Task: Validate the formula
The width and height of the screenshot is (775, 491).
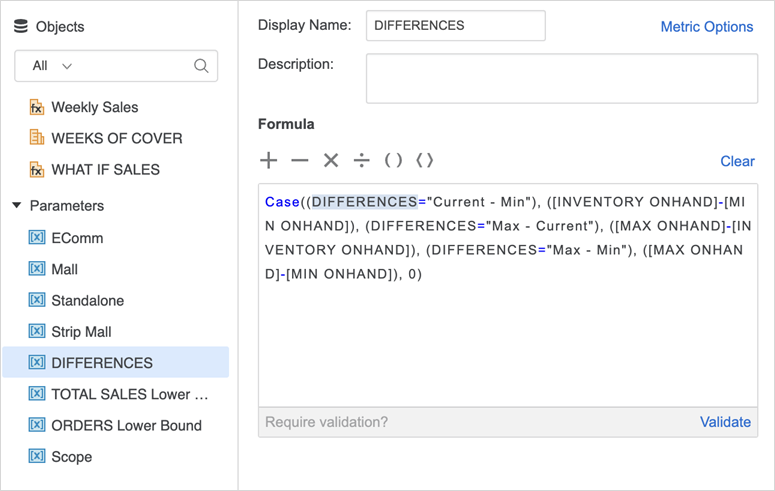Action: pyautogui.click(x=725, y=422)
